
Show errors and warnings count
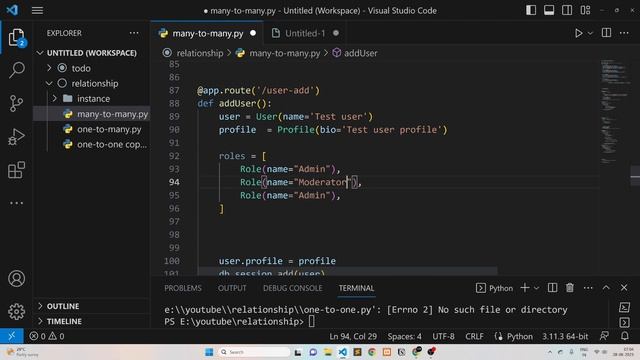(x=47, y=336)
